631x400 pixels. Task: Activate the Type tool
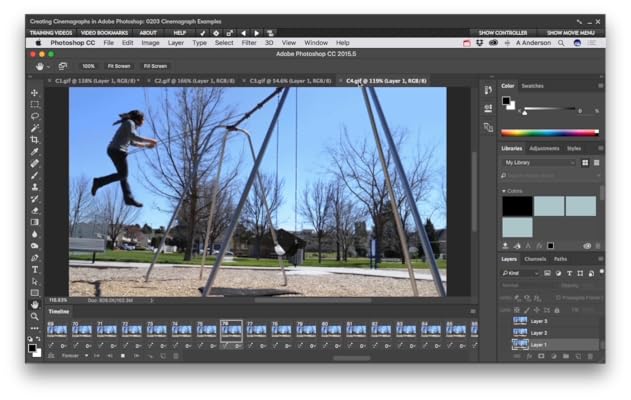pos(35,269)
